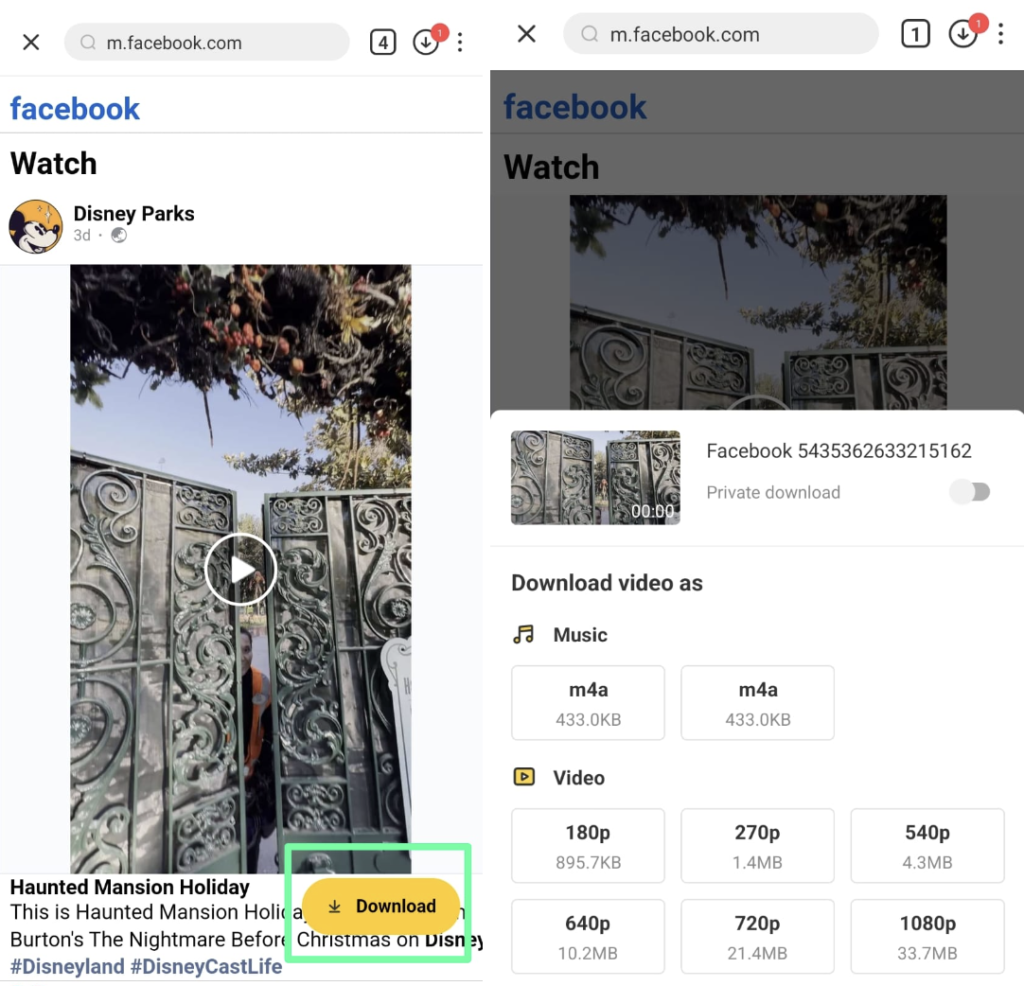The image size is (1024, 986).
Task: Toggle the Private download switch
Action: (x=970, y=492)
